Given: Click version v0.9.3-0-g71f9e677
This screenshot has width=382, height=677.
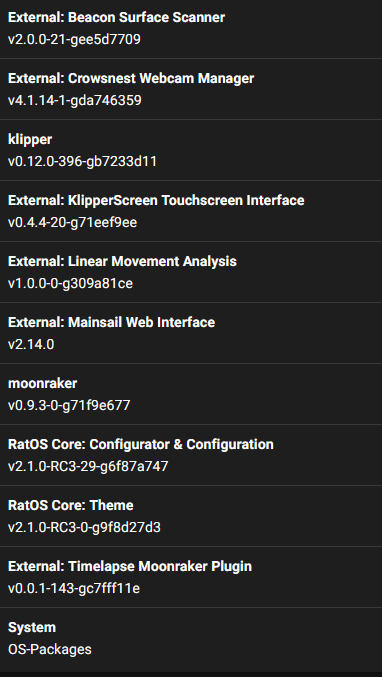Looking at the screenshot, I should 69,405.
